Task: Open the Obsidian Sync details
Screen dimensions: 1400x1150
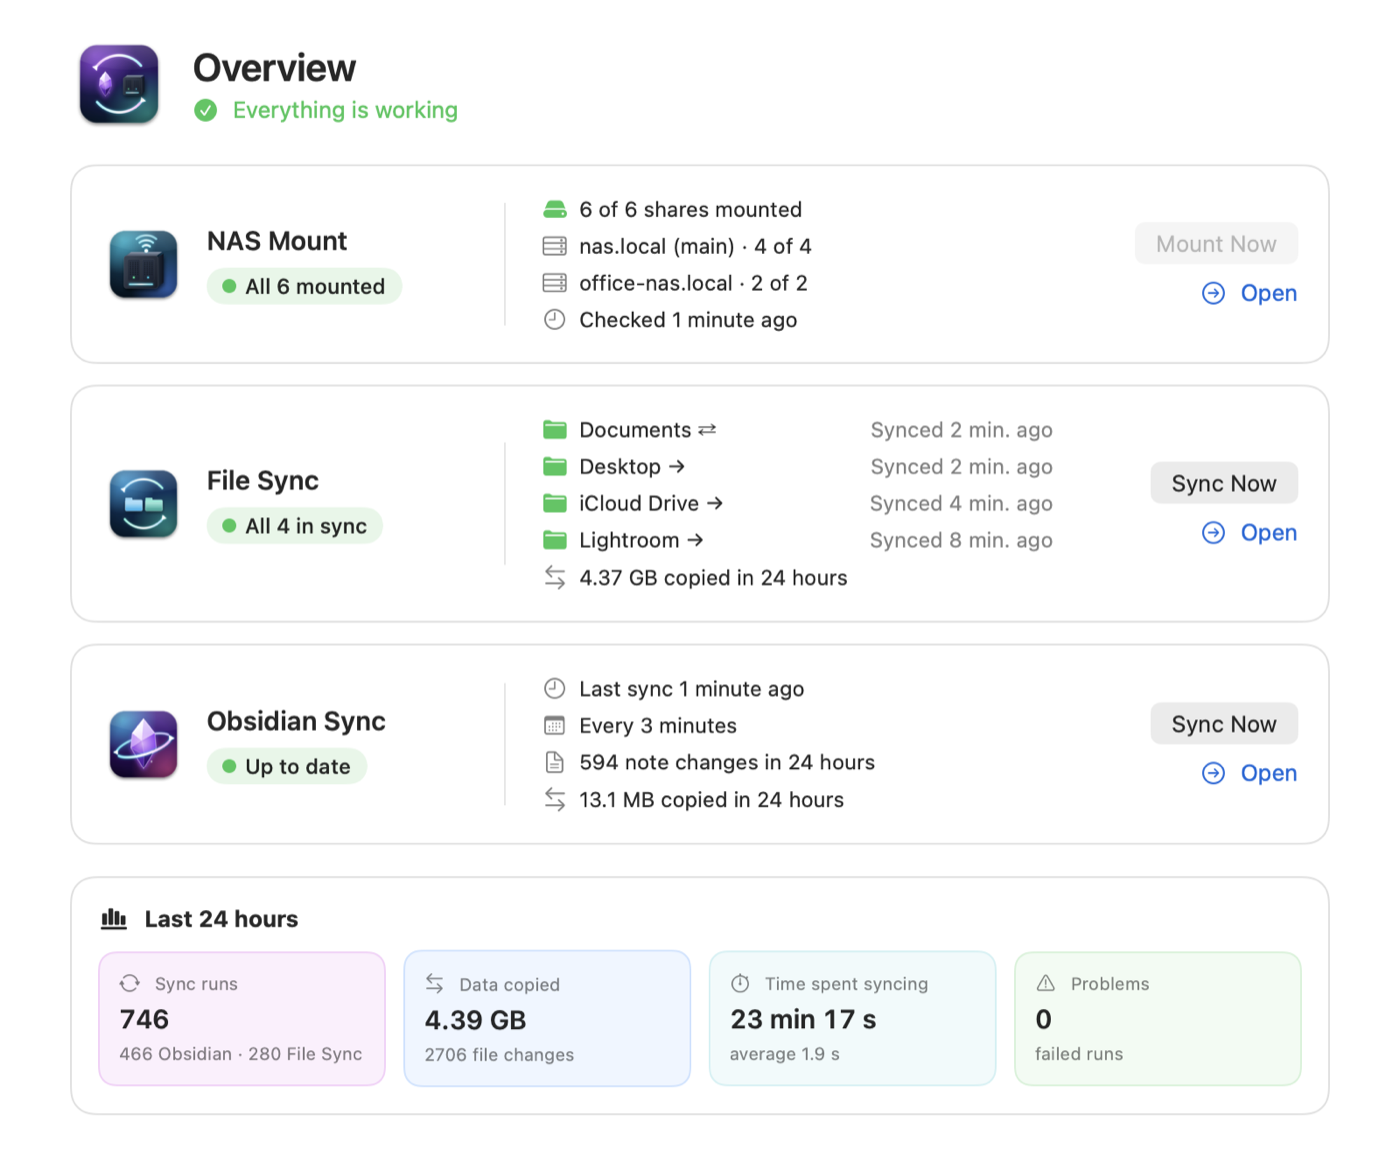Action: [1250, 773]
